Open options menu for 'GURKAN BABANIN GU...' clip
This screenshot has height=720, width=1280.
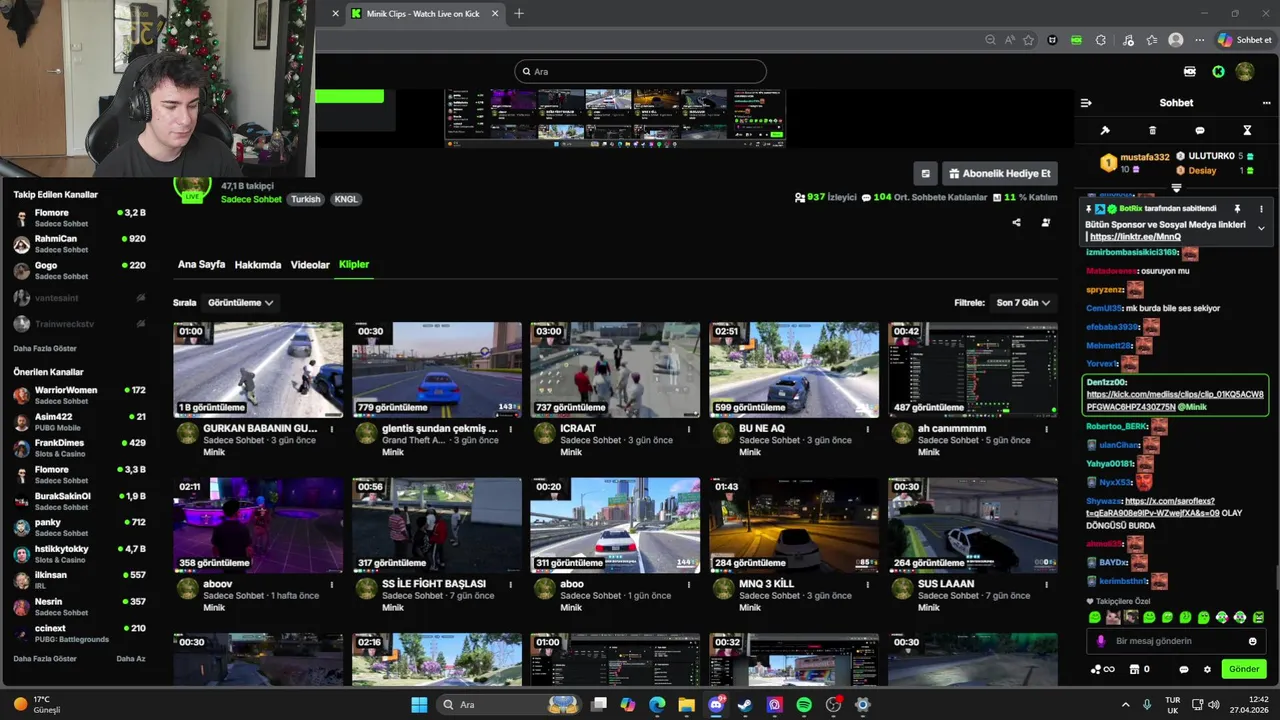point(332,429)
